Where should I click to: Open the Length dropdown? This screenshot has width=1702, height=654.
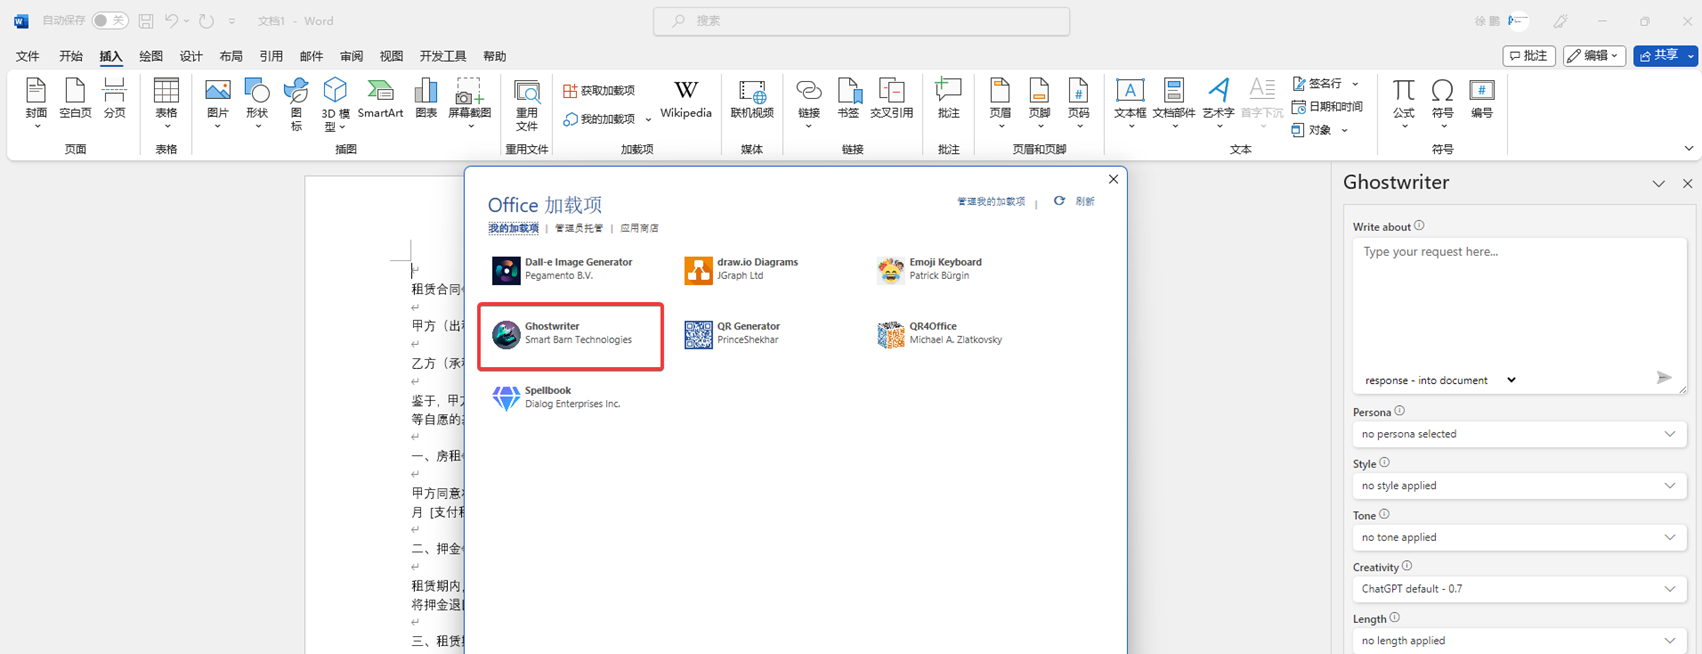pyautogui.click(x=1519, y=641)
